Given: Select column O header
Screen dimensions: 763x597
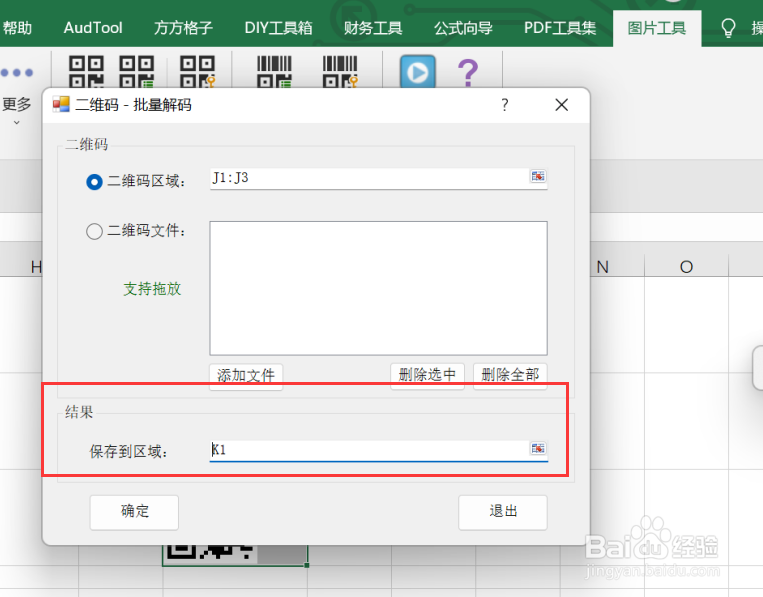Looking at the screenshot, I should pos(686,267).
